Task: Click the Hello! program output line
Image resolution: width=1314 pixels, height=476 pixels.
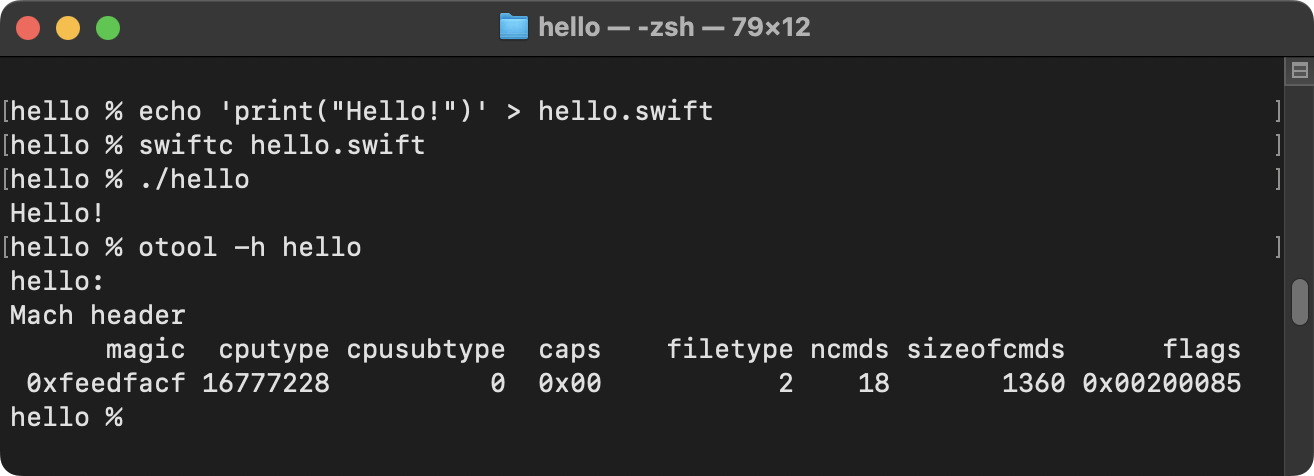Action: [57, 213]
